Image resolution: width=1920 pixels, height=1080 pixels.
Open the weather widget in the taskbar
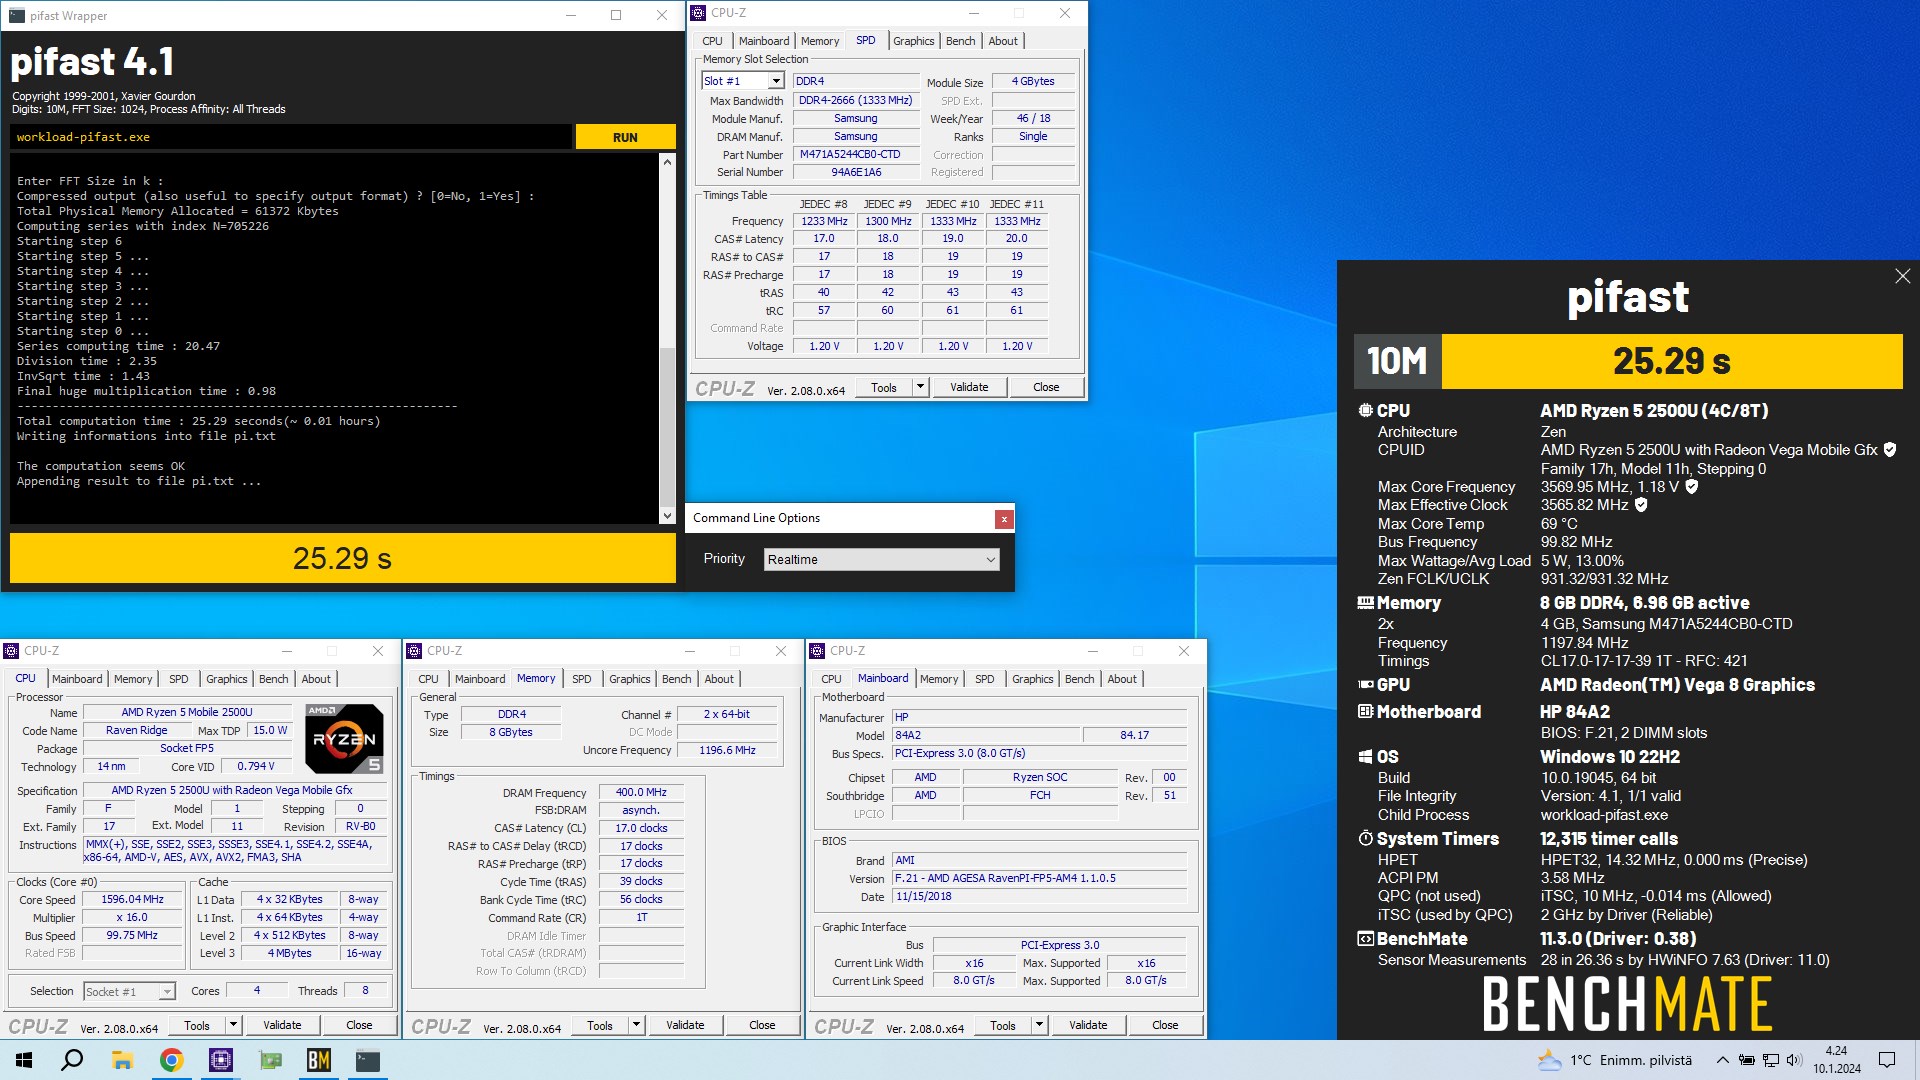1615,1060
